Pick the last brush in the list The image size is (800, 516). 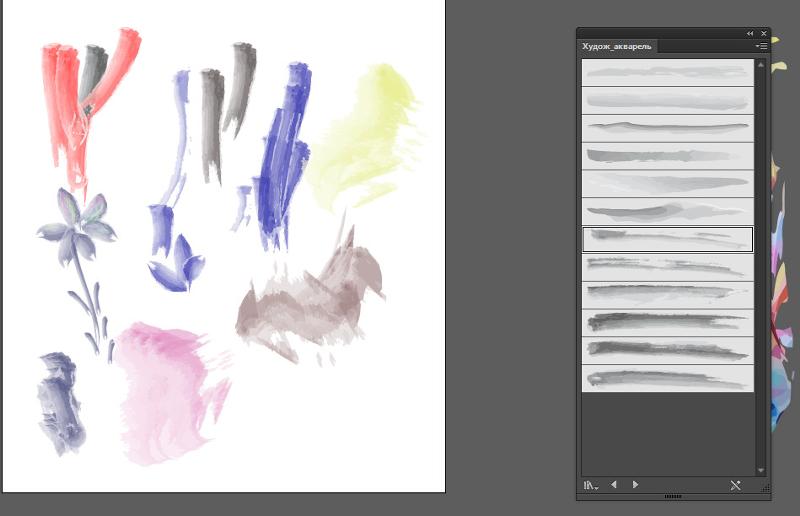click(668, 378)
